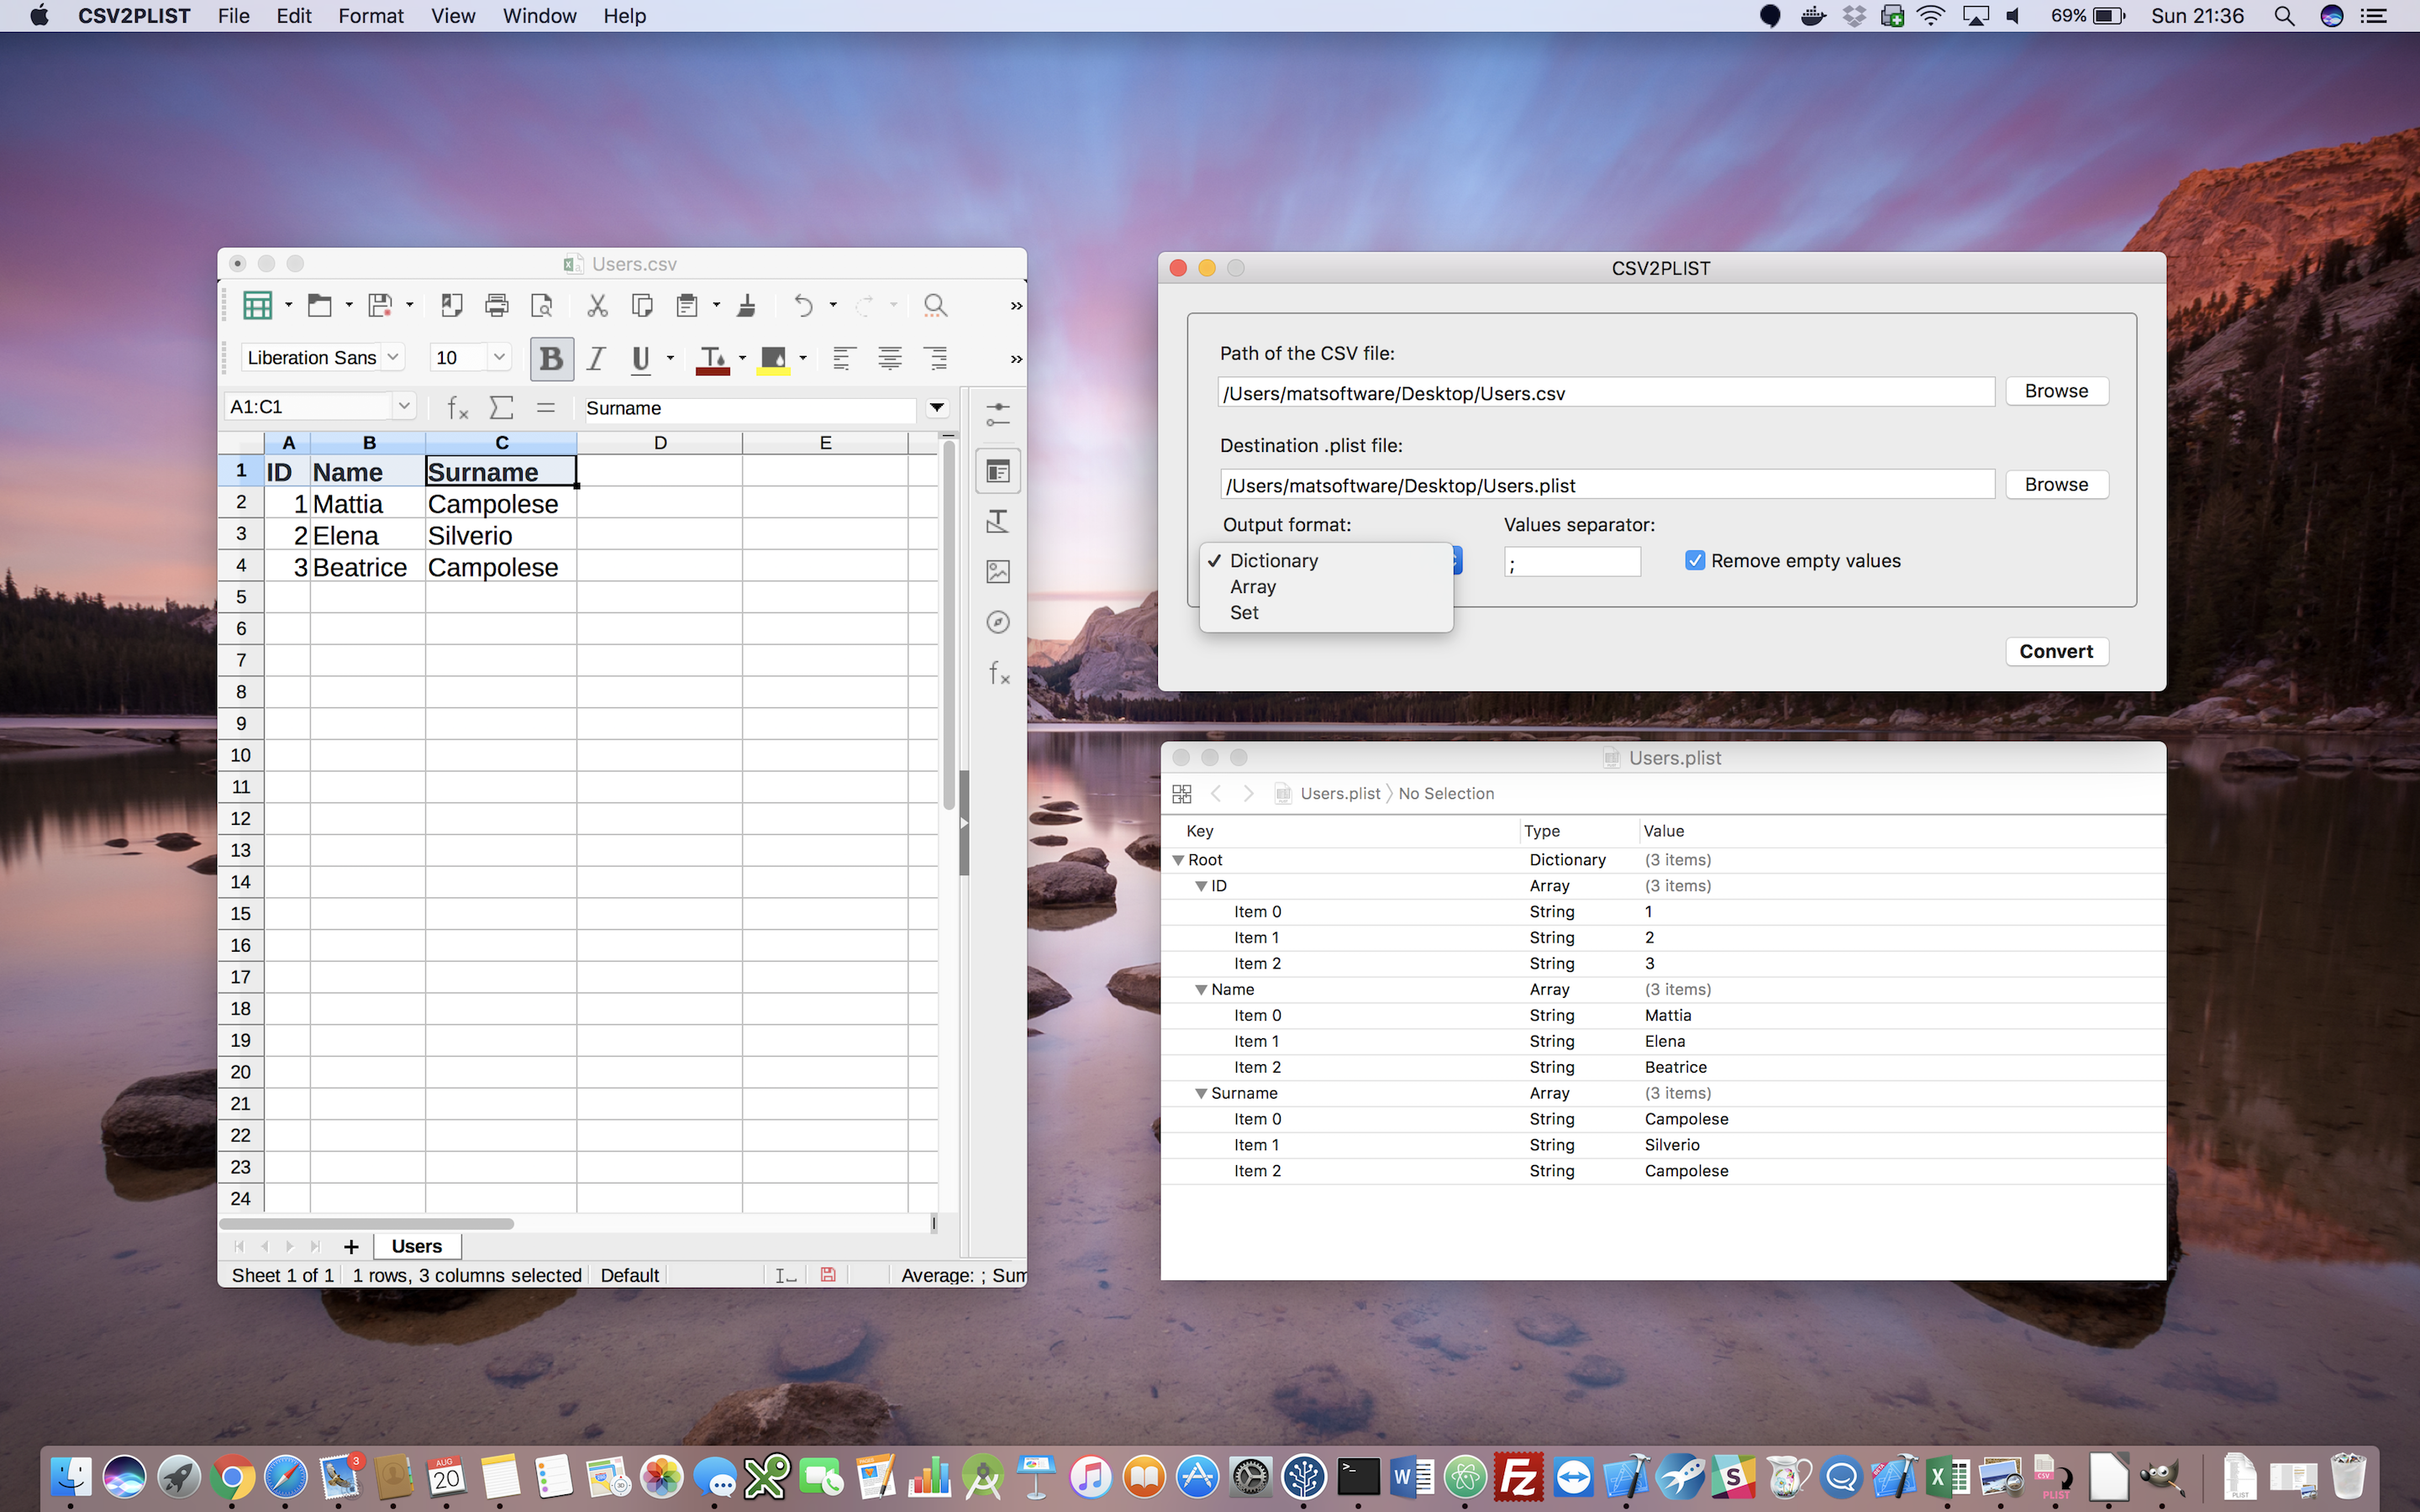Open the sidebar Gallery image icon
Image resolution: width=2420 pixels, height=1512 pixels.
997,571
